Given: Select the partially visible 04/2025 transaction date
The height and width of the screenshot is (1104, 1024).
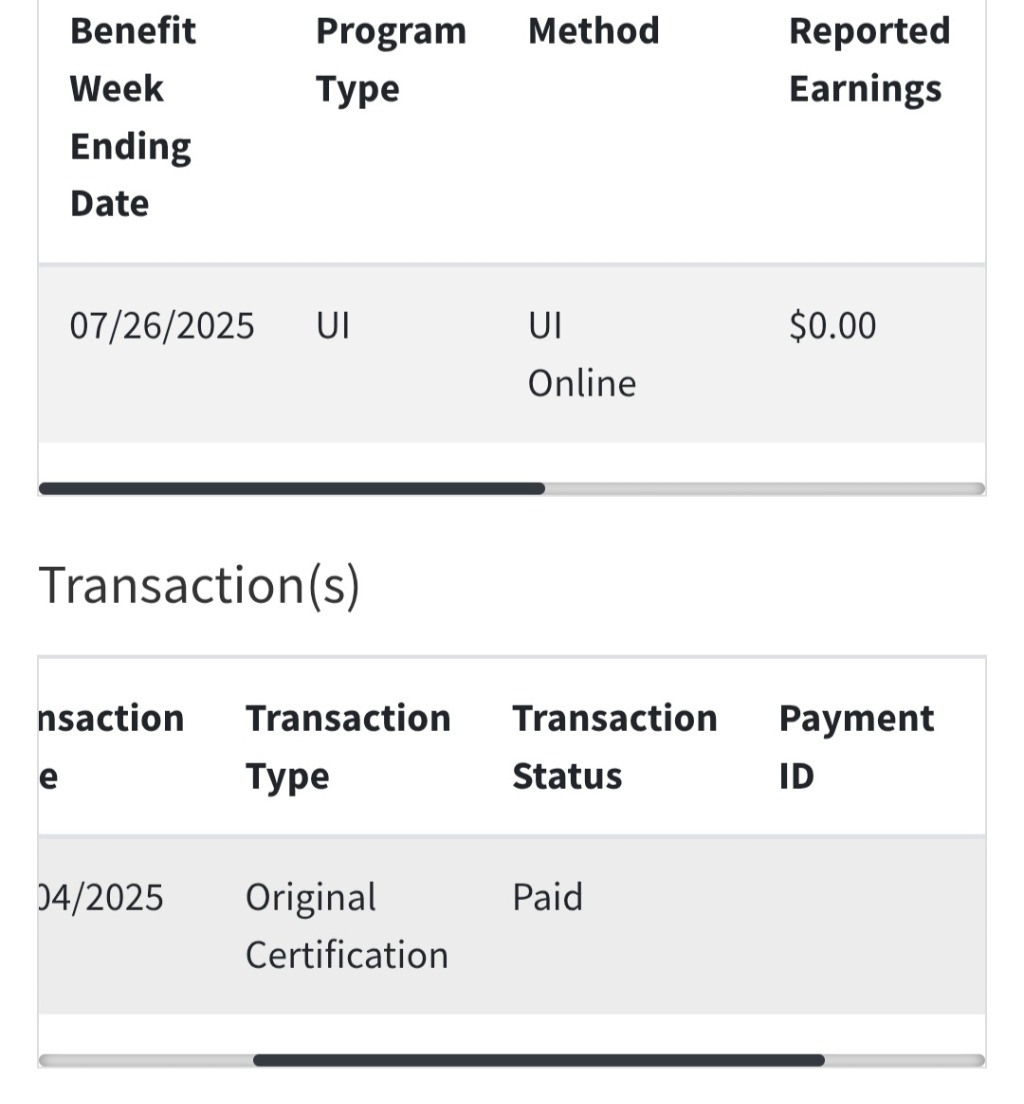Looking at the screenshot, I should coord(100,897).
